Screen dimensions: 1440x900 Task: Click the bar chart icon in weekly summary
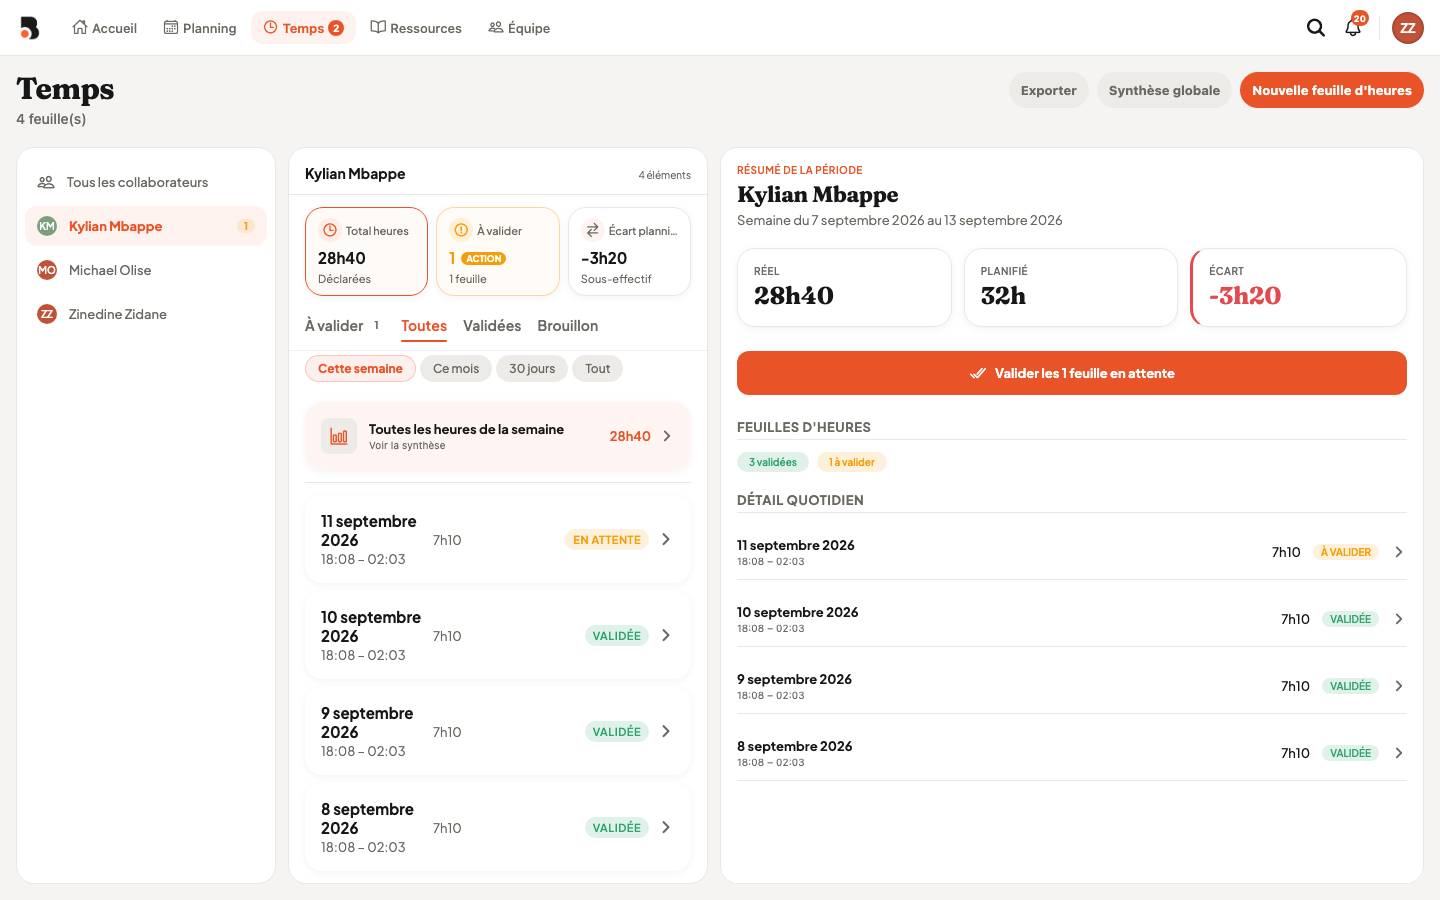click(339, 436)
